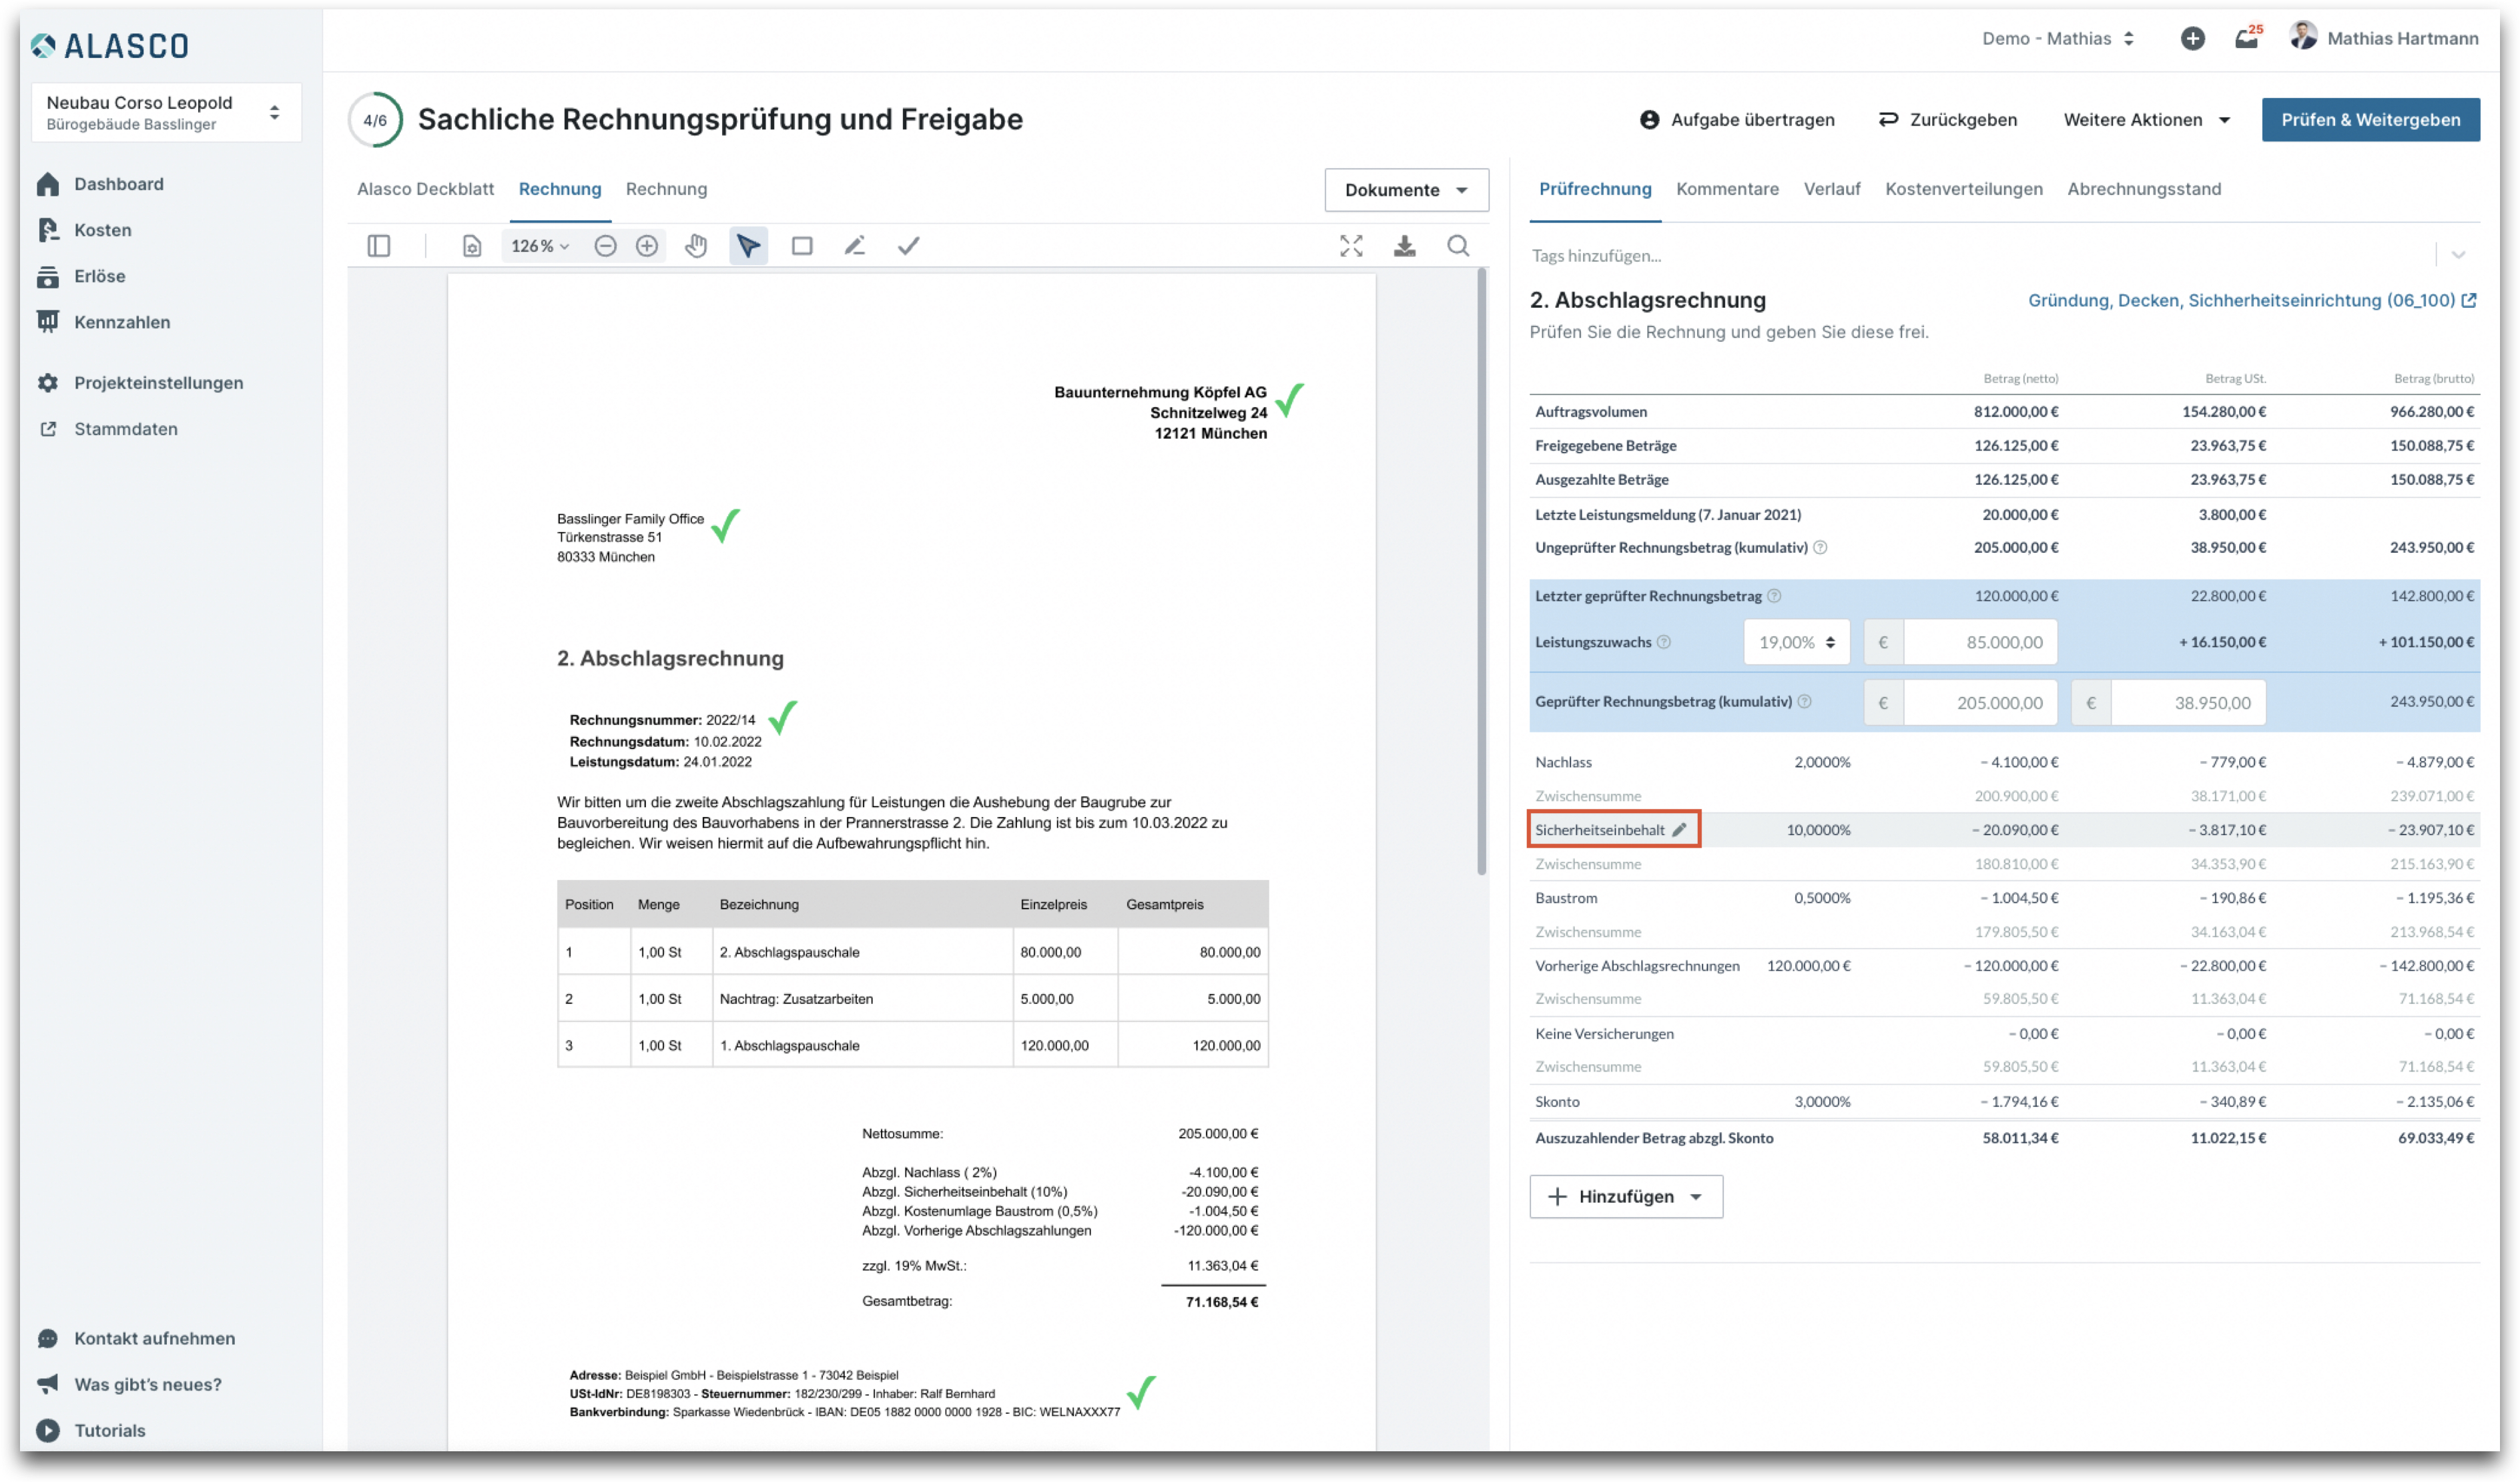This screenshot has width=2520, height=1482.
Task: Open the Kosten section
Action: point(84,230)
